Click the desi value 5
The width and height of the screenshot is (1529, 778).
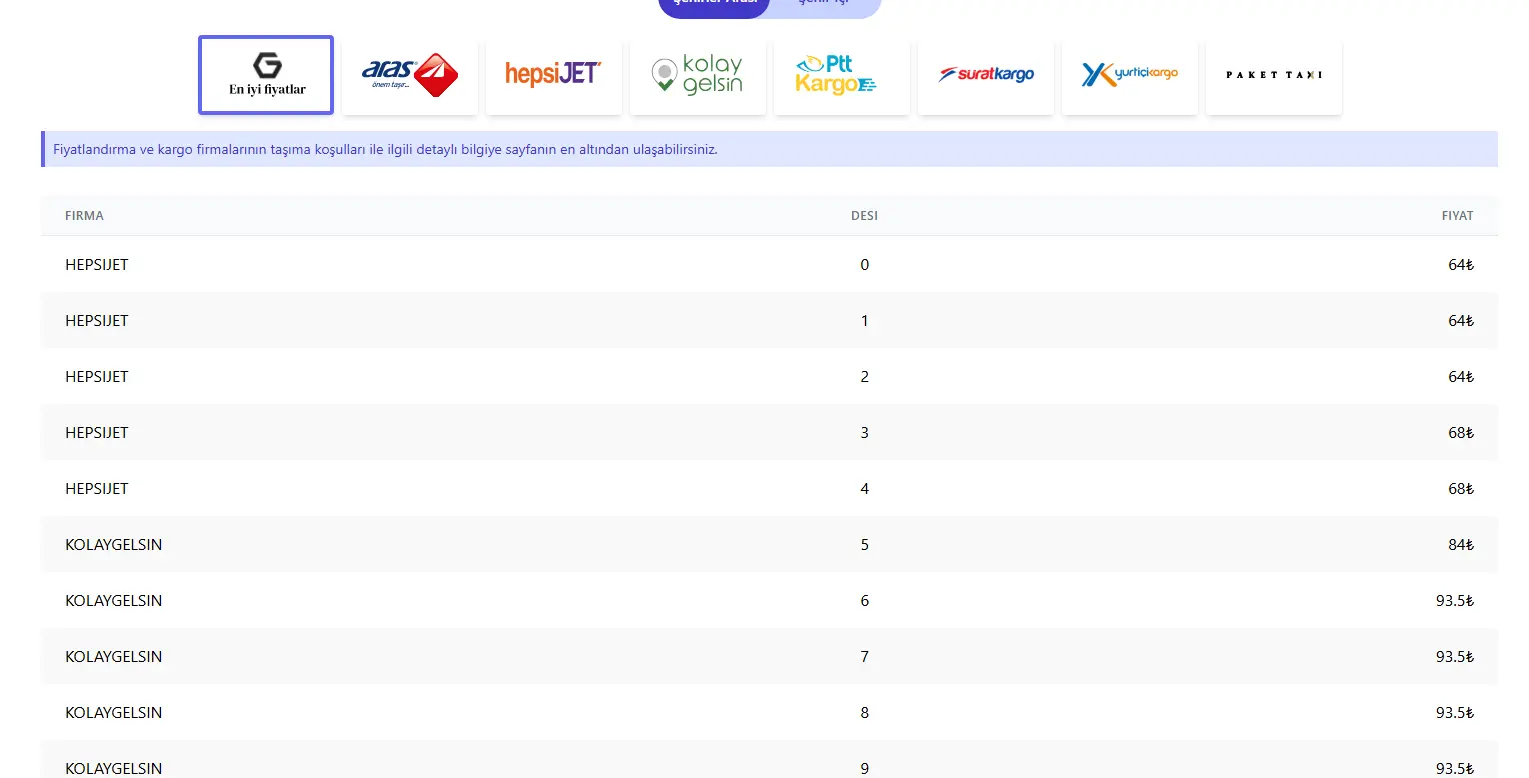pos(865,545)
